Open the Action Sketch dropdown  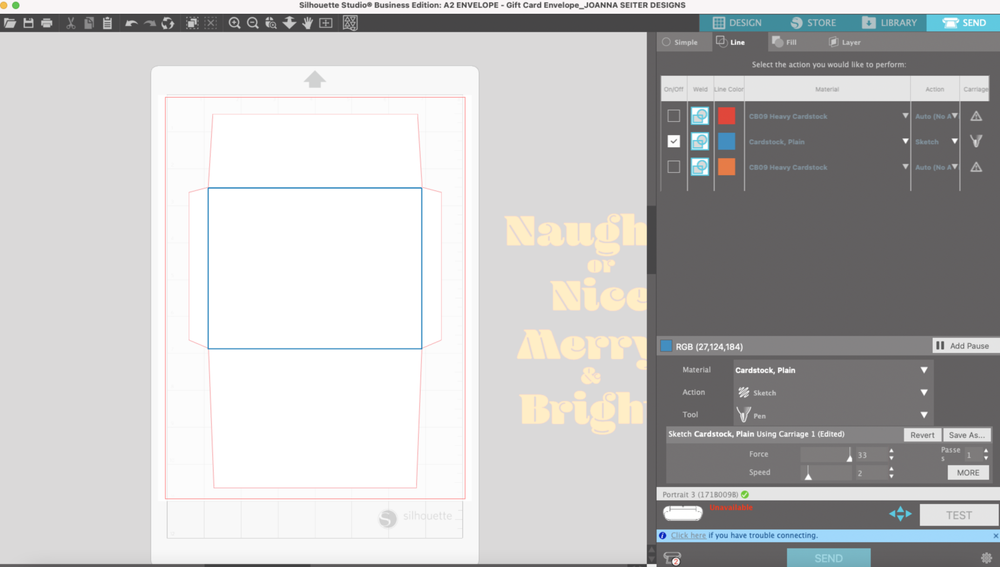(833, 392)
